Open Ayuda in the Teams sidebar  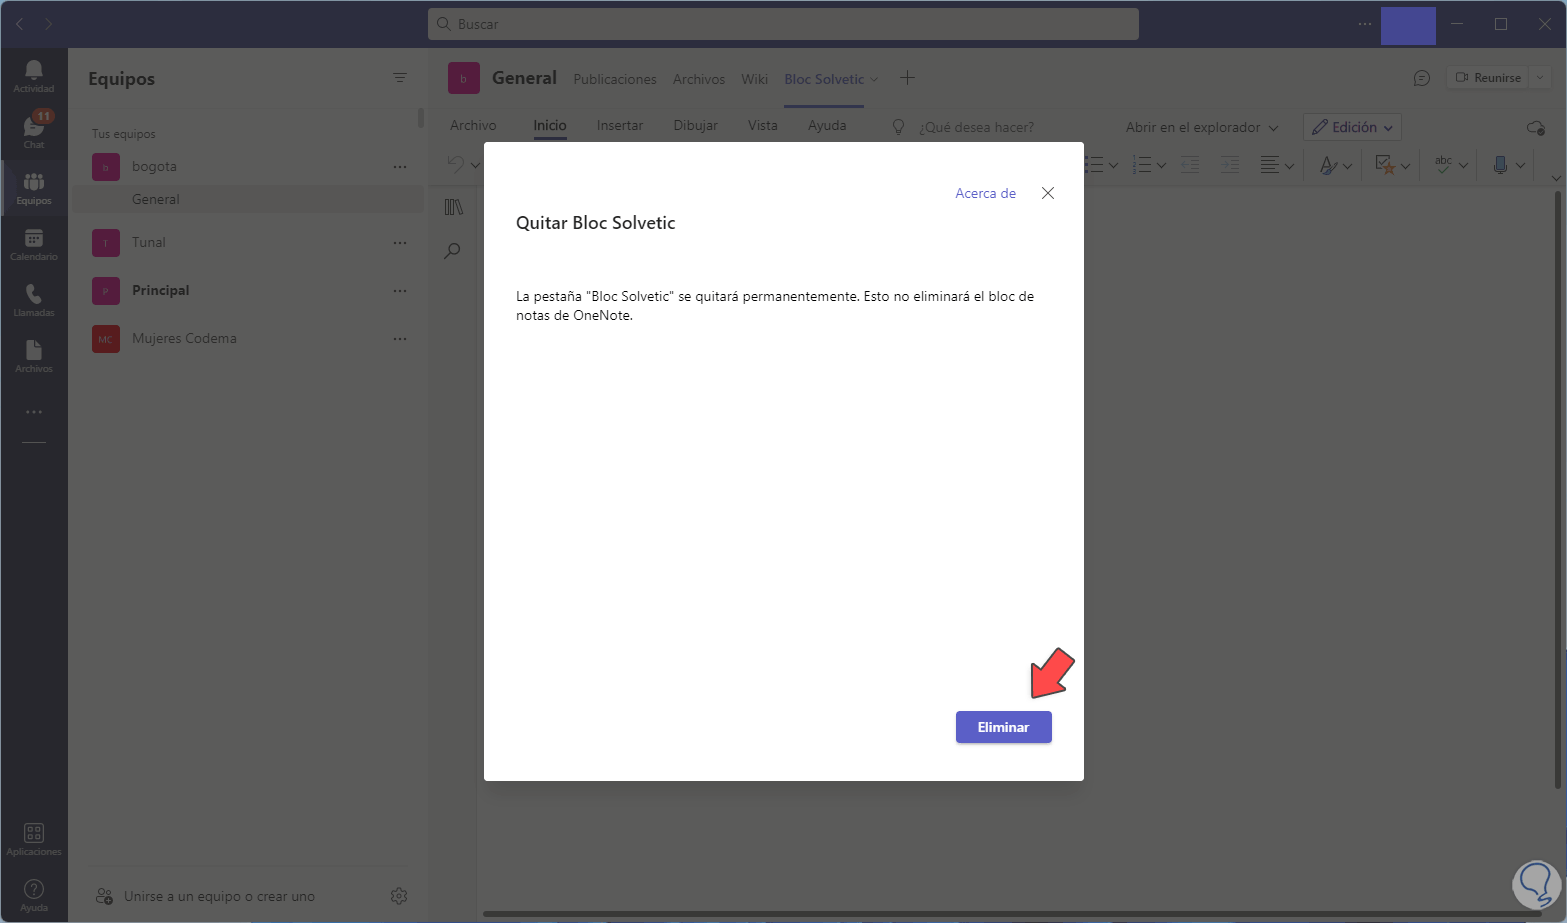[34, 895]
